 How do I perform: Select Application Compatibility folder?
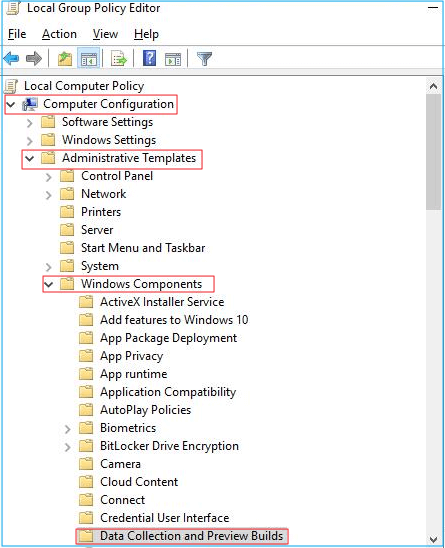point(168,392)
